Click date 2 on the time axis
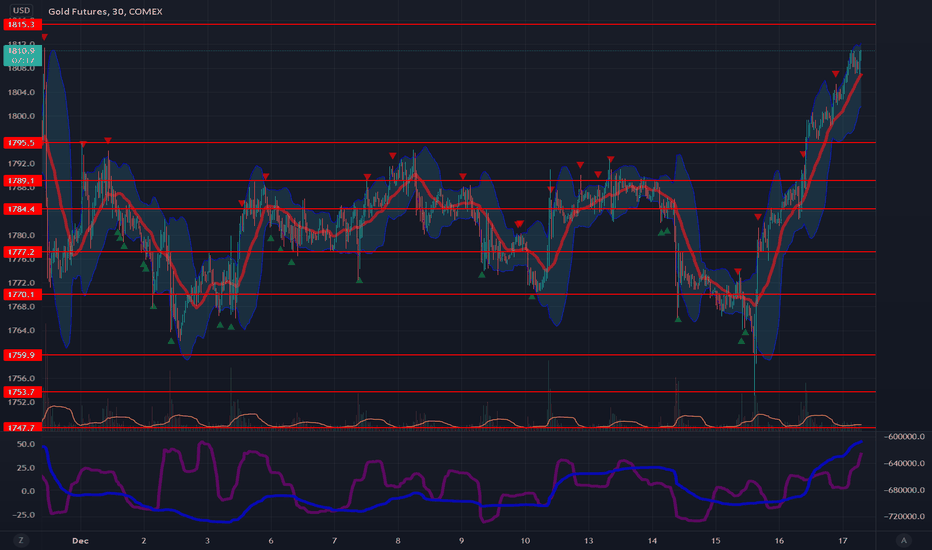This screenshot has width=932, height=550. tap(144, 540)
